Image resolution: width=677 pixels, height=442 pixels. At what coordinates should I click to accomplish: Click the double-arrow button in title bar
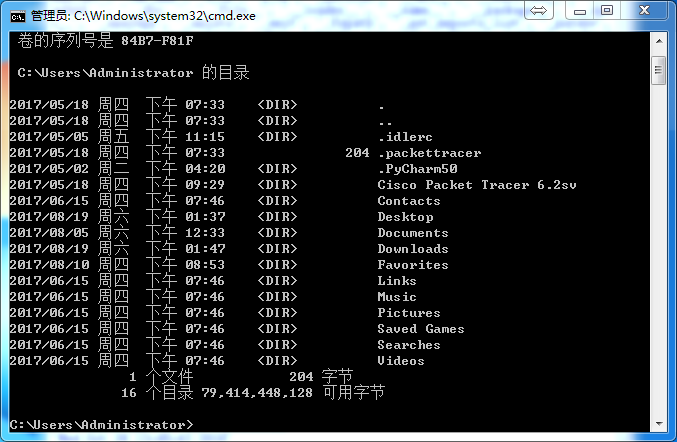538,10
